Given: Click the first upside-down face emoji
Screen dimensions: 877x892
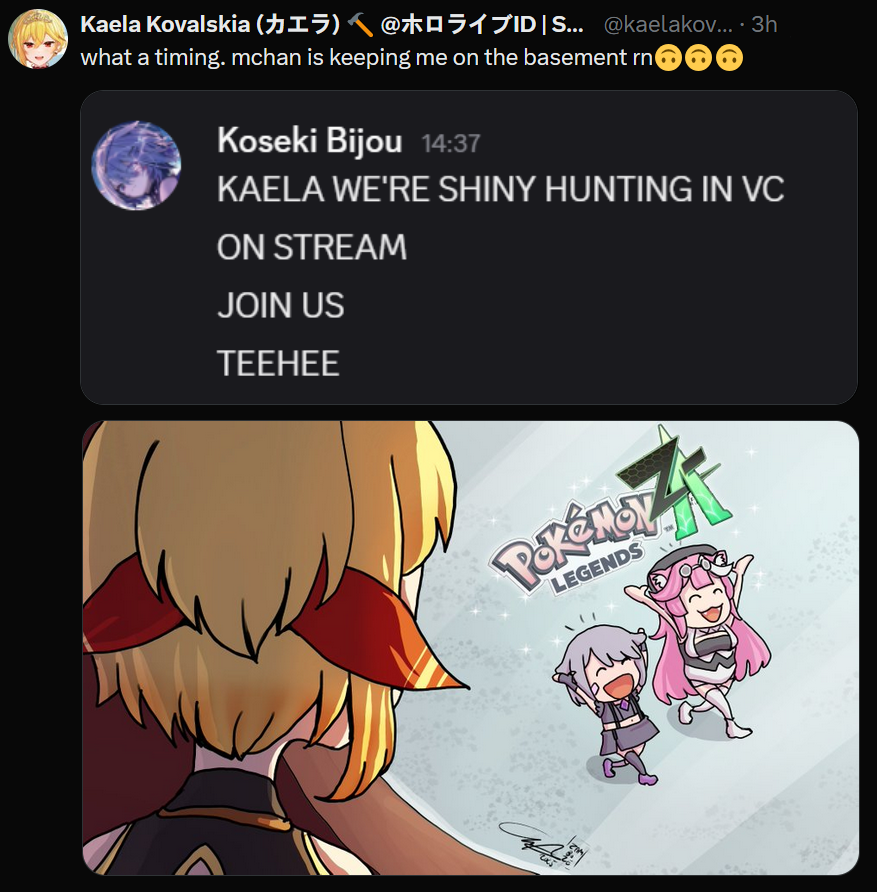Looking at the screenshot, I should [x=669, y=57].
